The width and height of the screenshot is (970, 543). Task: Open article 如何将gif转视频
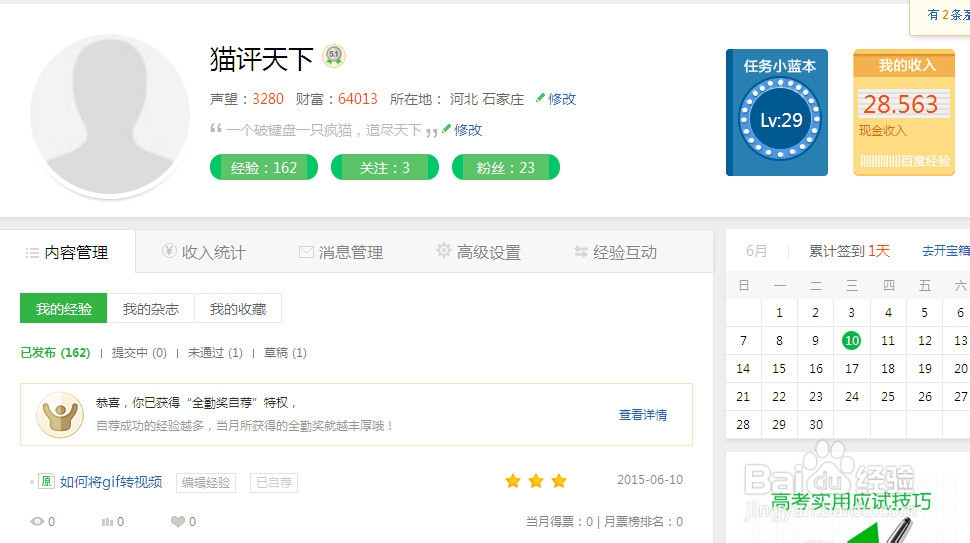click(111, 482)
